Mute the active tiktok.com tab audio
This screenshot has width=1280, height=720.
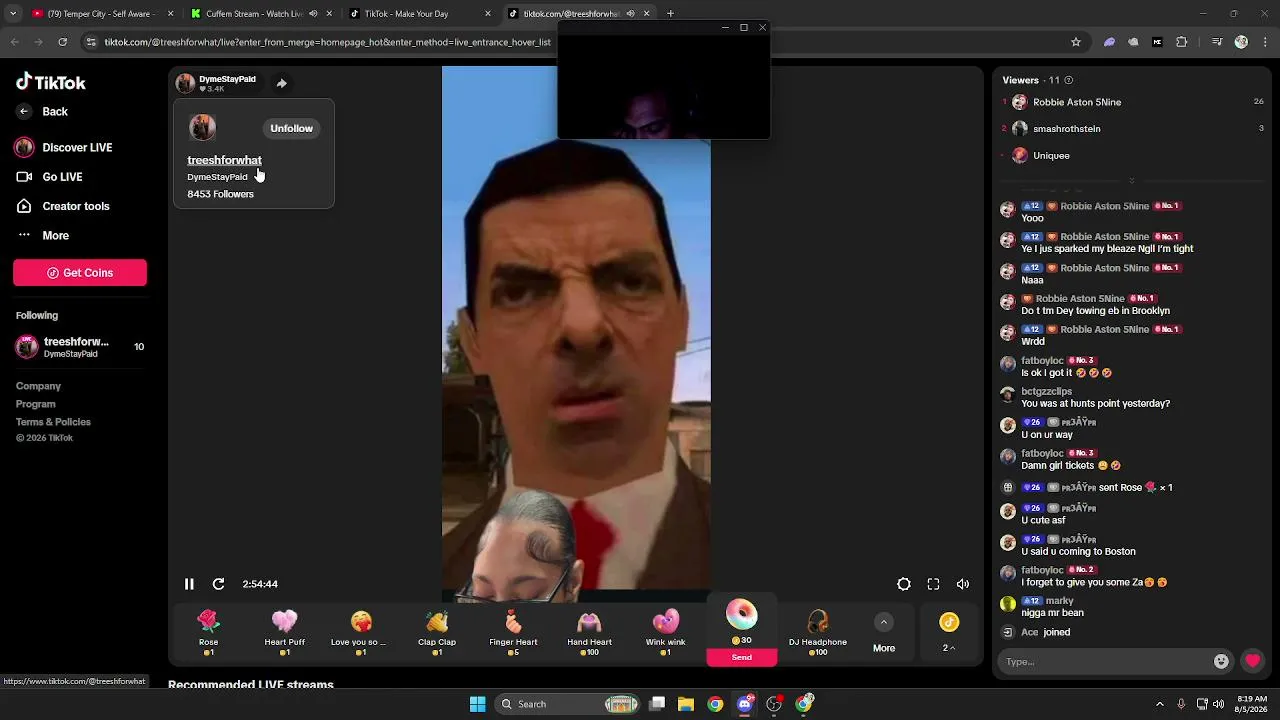pyautogui.click(x=630, y=14)
